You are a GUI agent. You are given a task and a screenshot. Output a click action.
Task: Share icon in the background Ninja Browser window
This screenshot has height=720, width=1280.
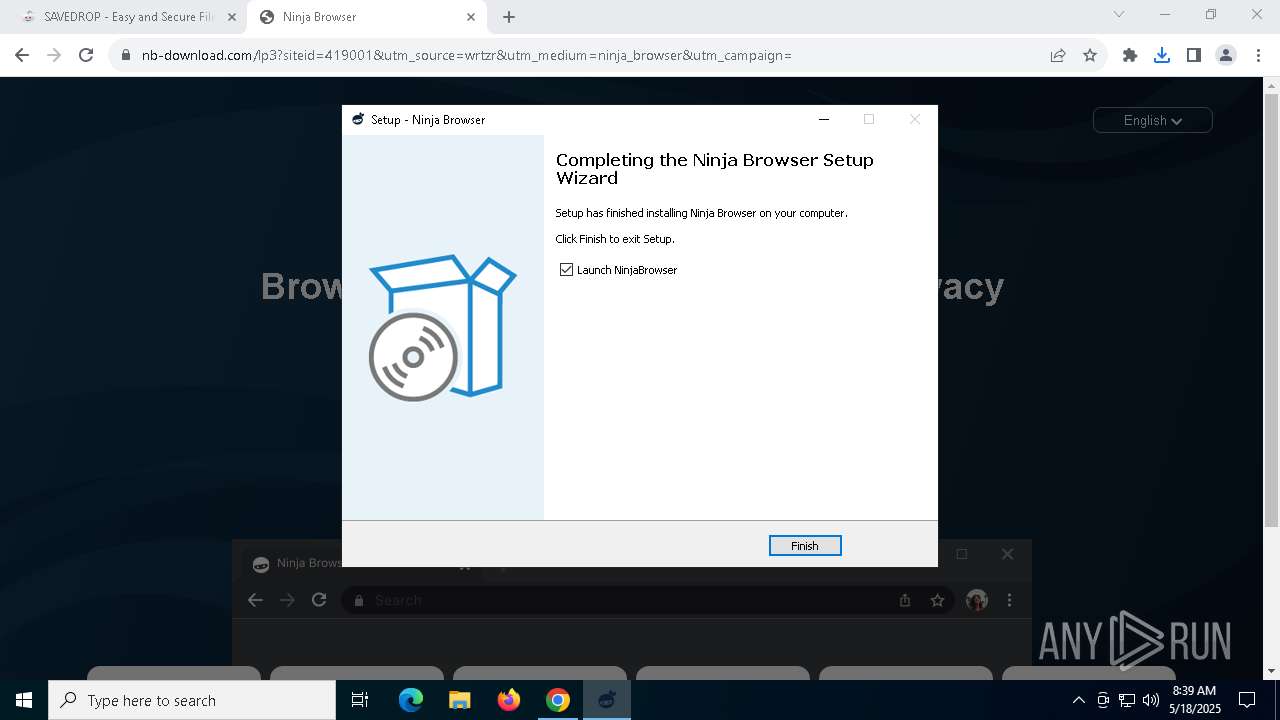[x=905, y=600]
